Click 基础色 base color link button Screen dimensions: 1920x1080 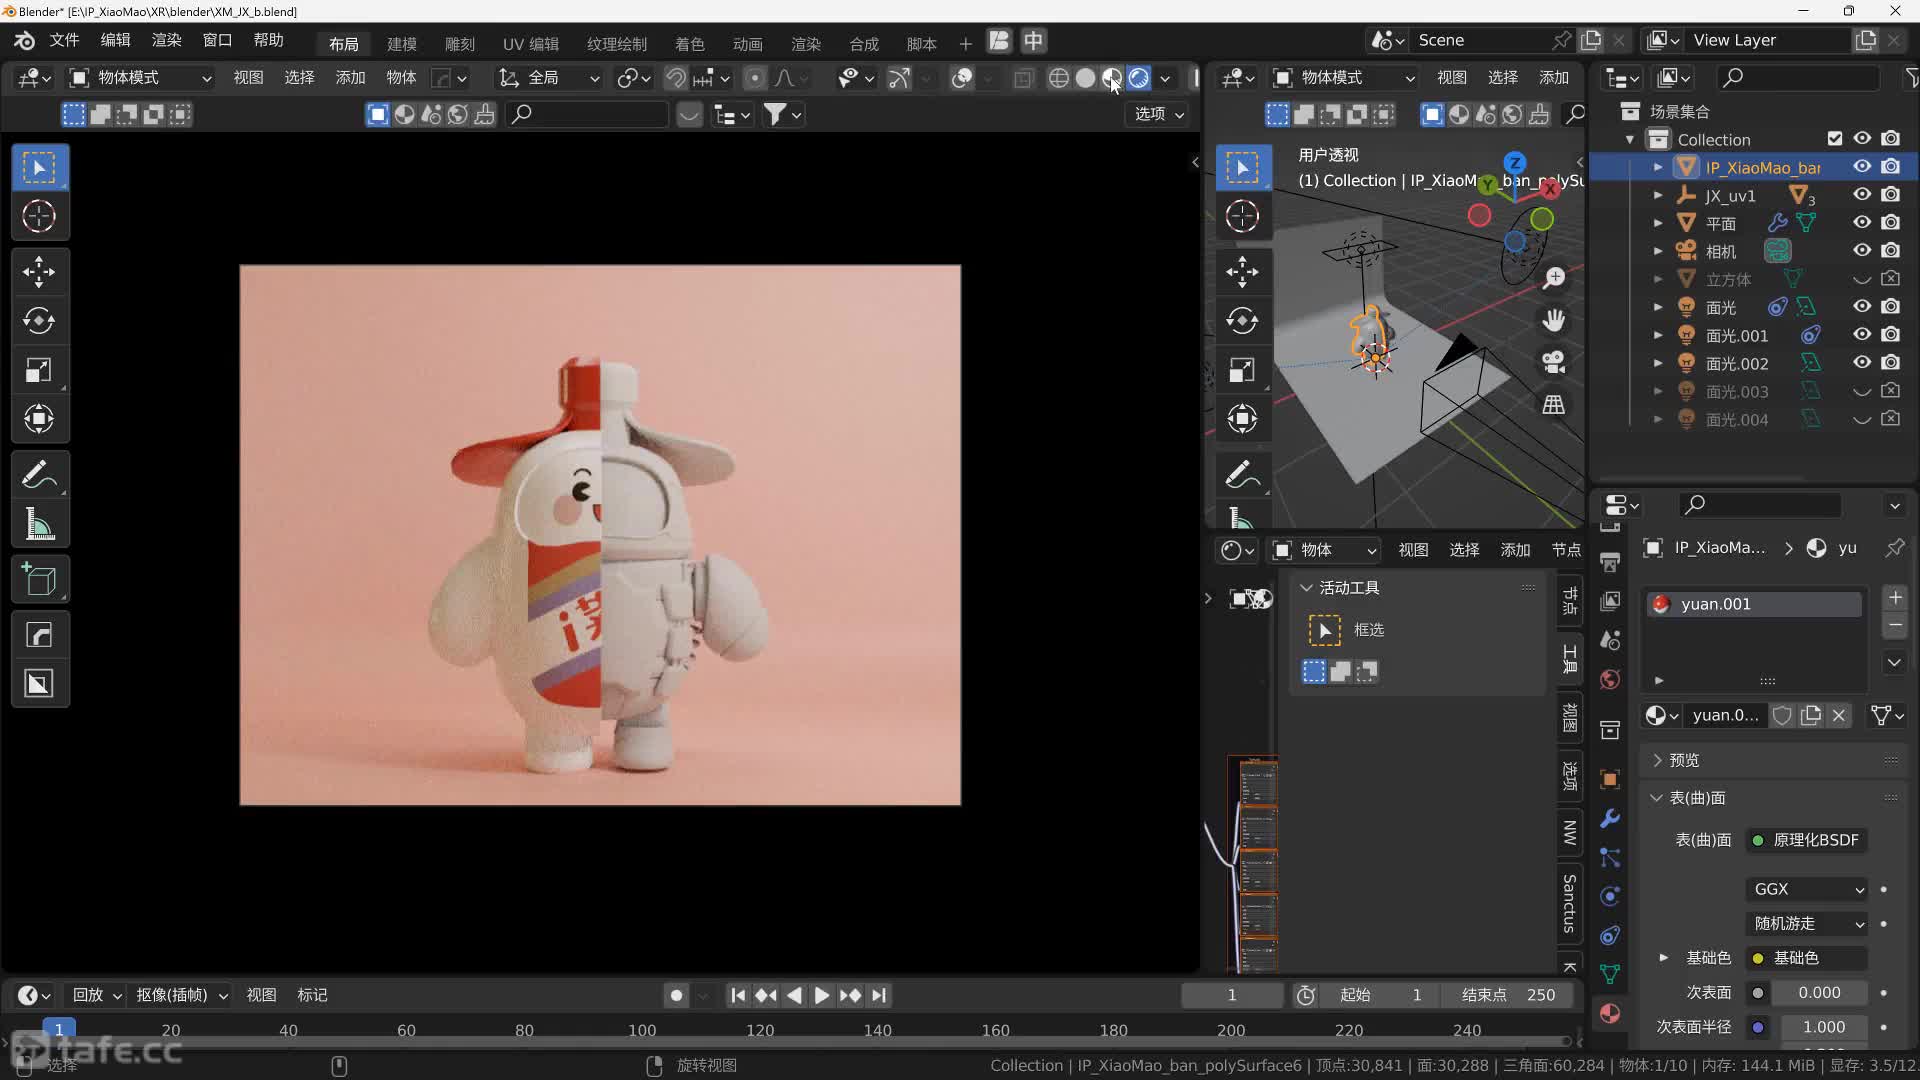[1807, 958]
